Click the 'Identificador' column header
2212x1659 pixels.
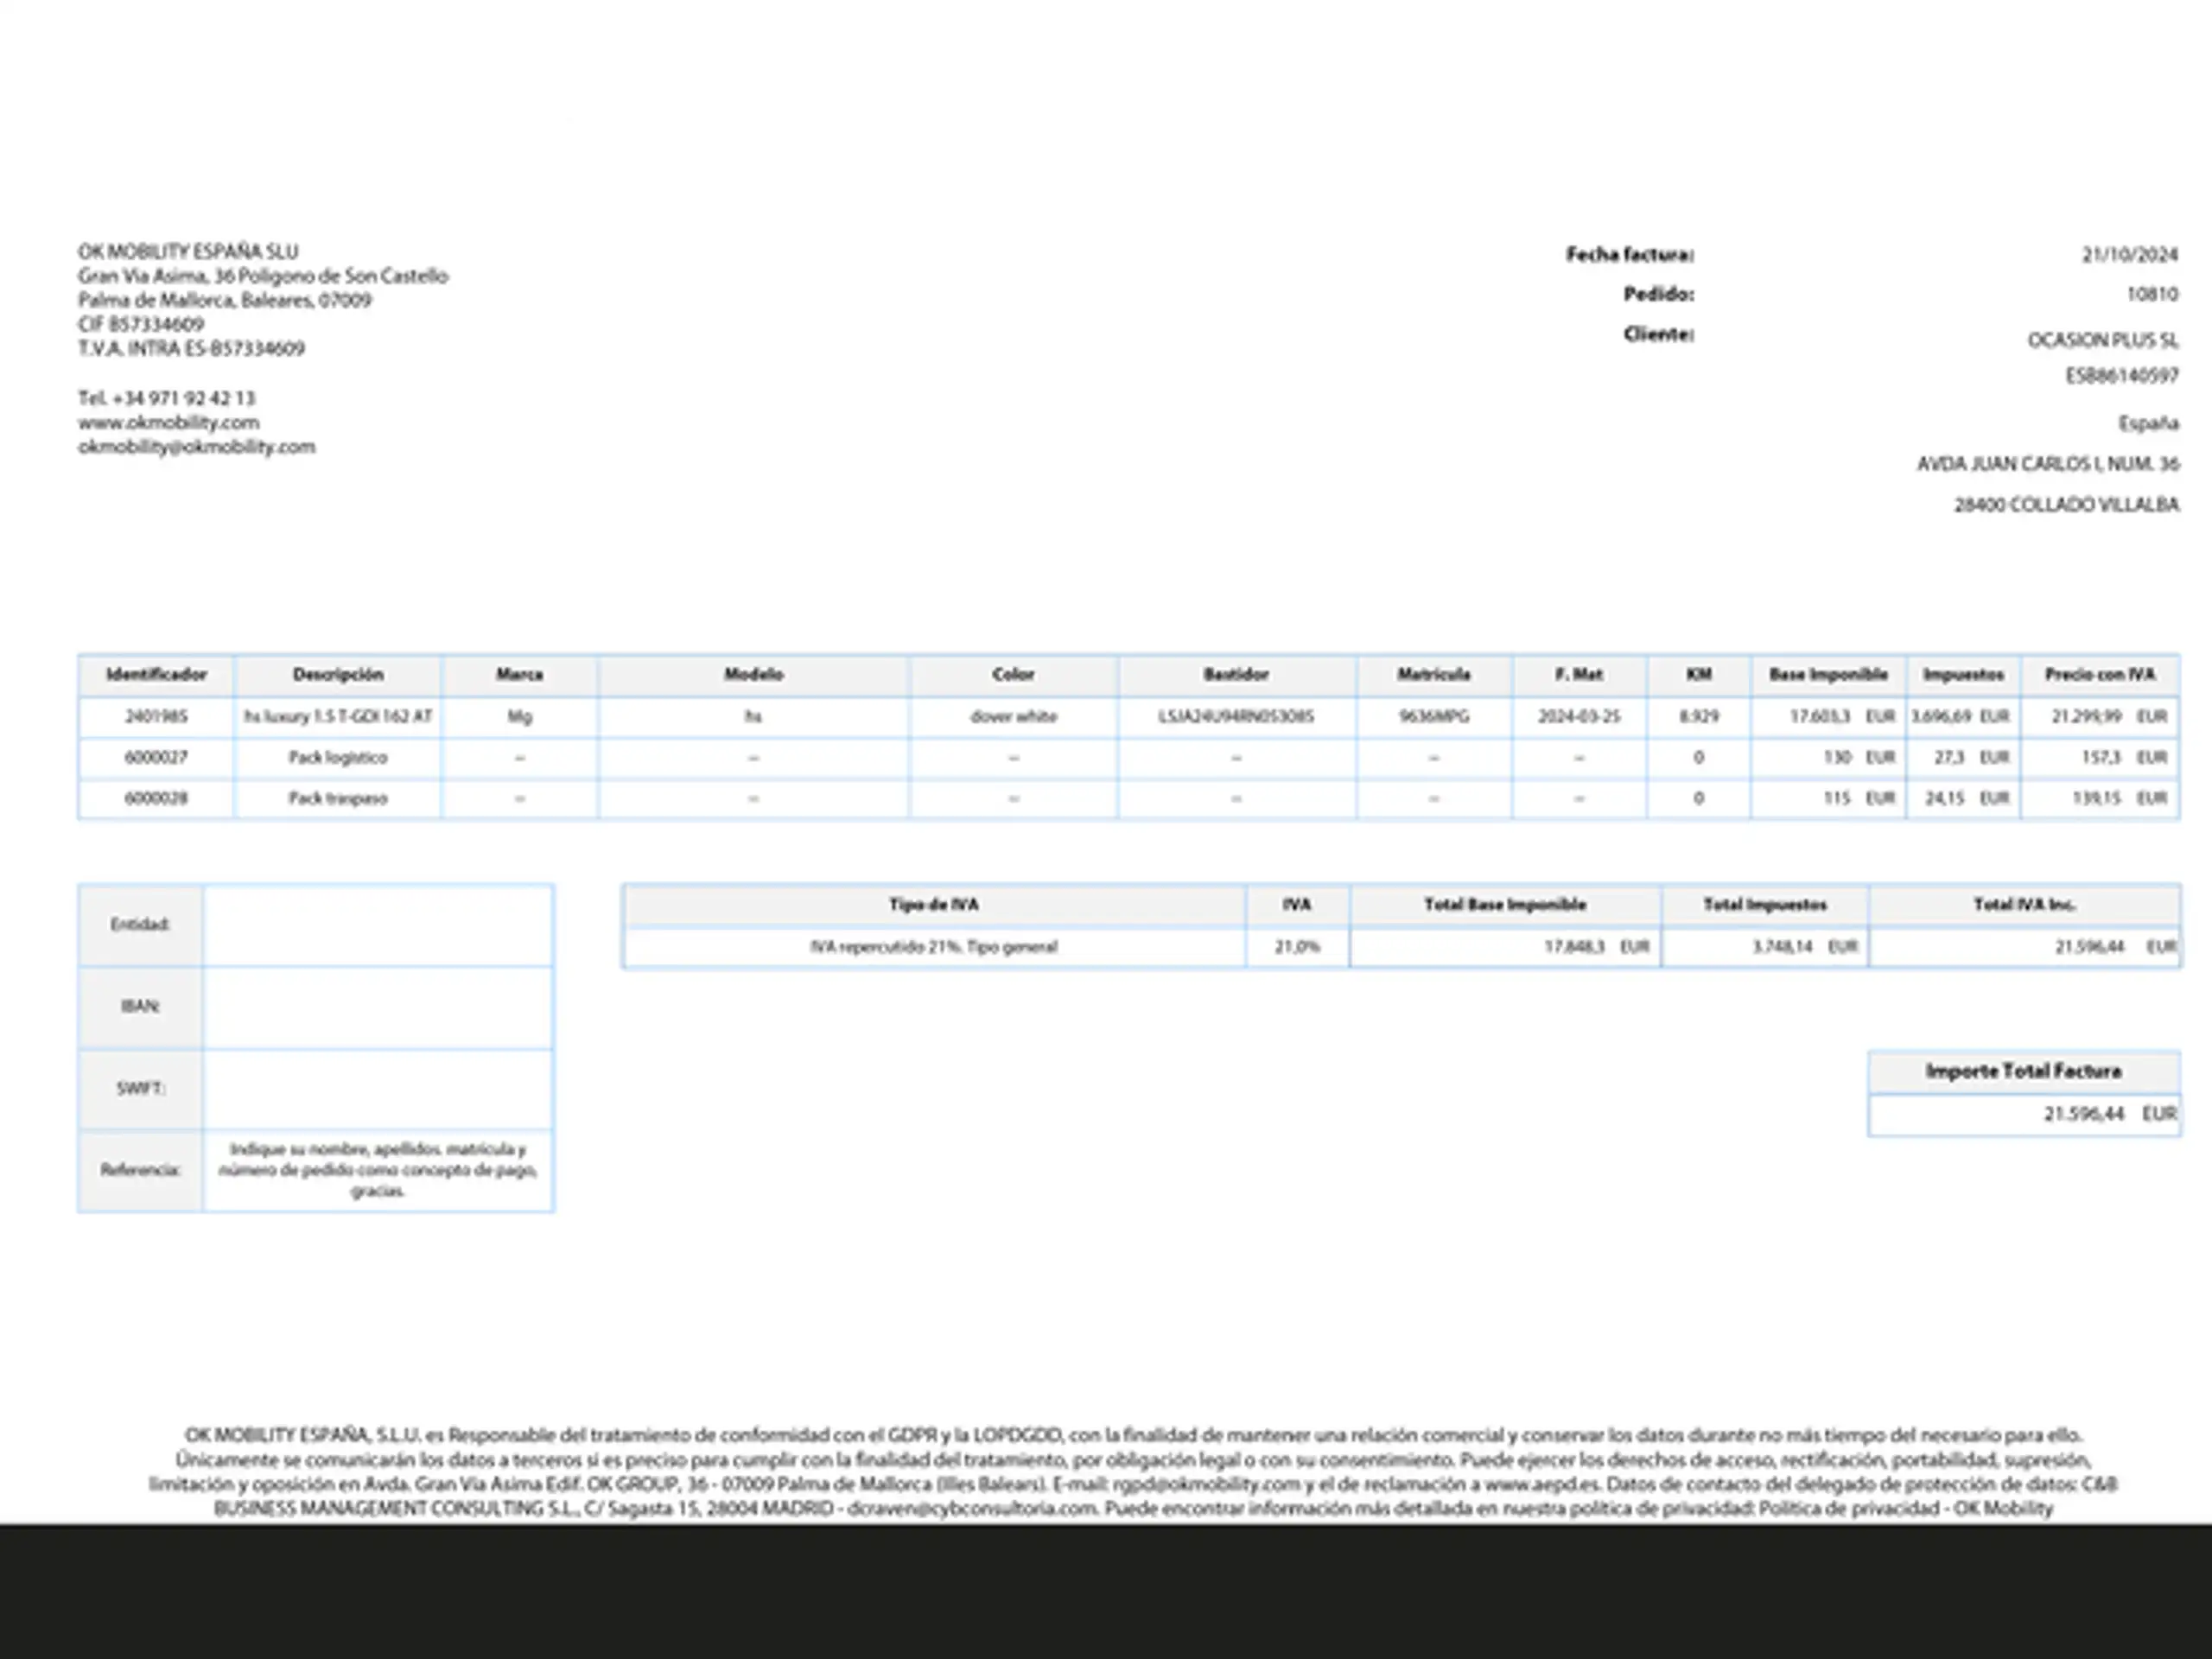pyautogui.click(x=157, y=675)
